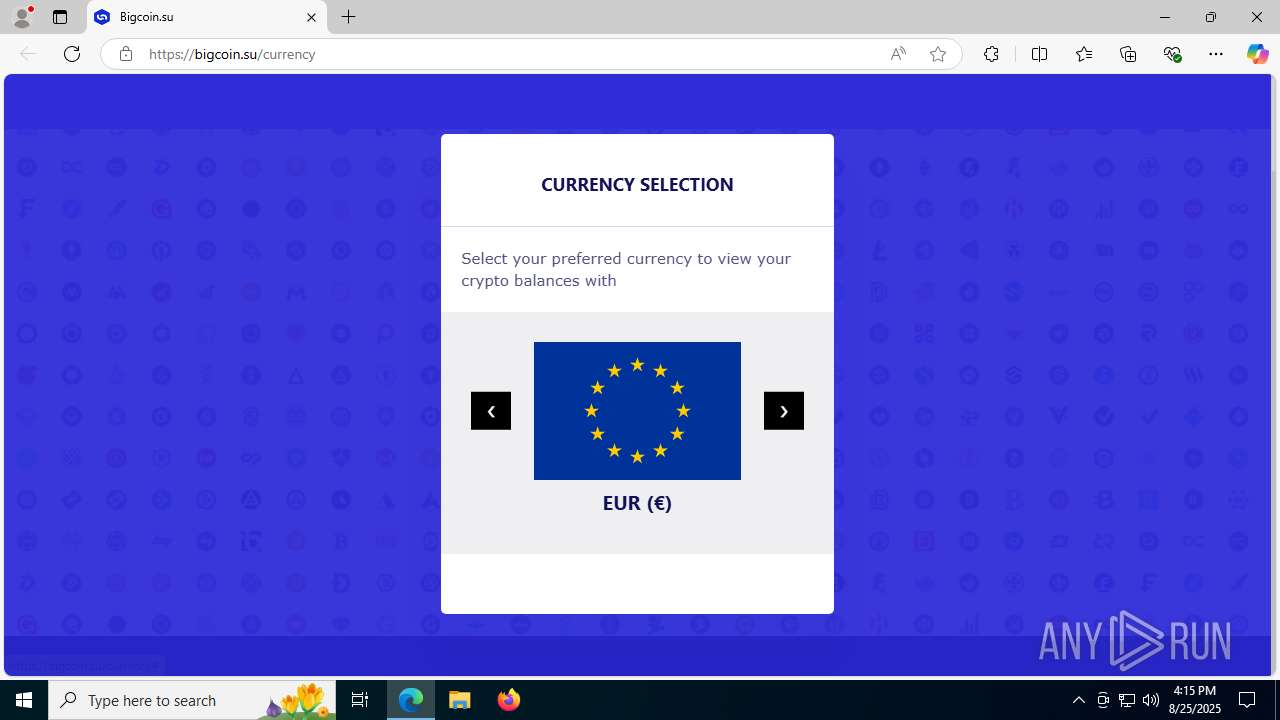Open the volume control
Viewport: 1280px width, 720px height.
click(x=1151, y=700)
